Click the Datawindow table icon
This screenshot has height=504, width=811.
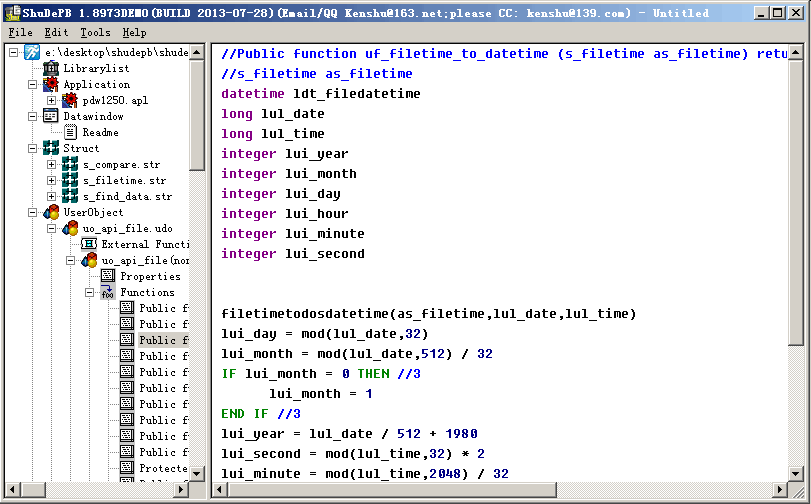(x=51, y=116)
